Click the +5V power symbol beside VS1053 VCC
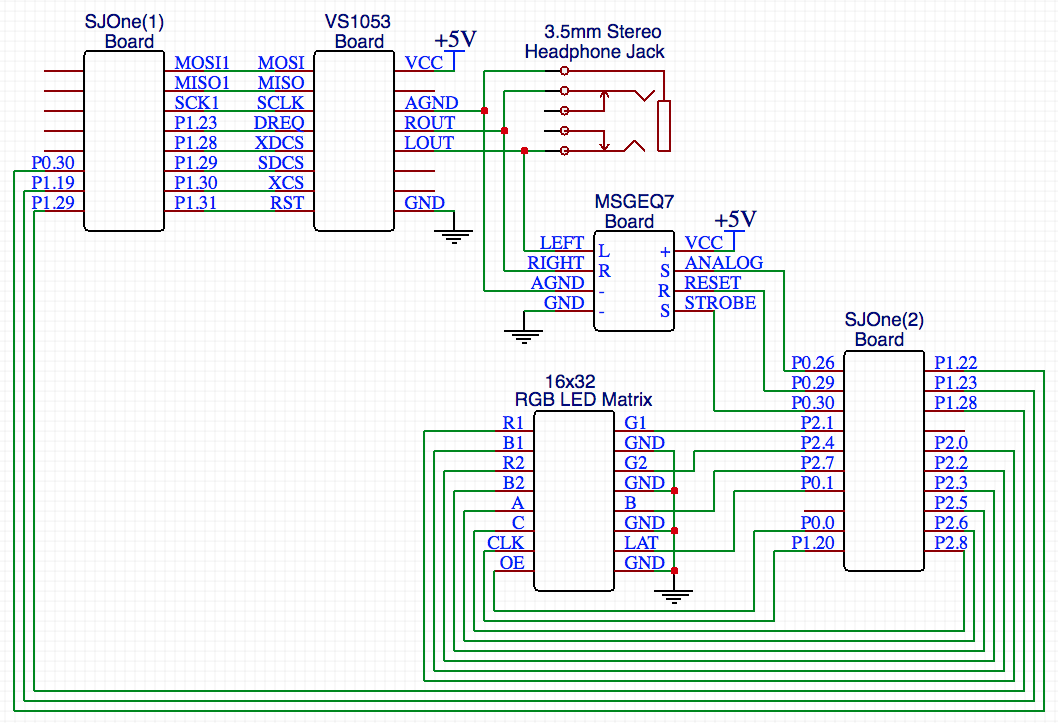This screenshot has width=1058, height=723. point(456,49)
